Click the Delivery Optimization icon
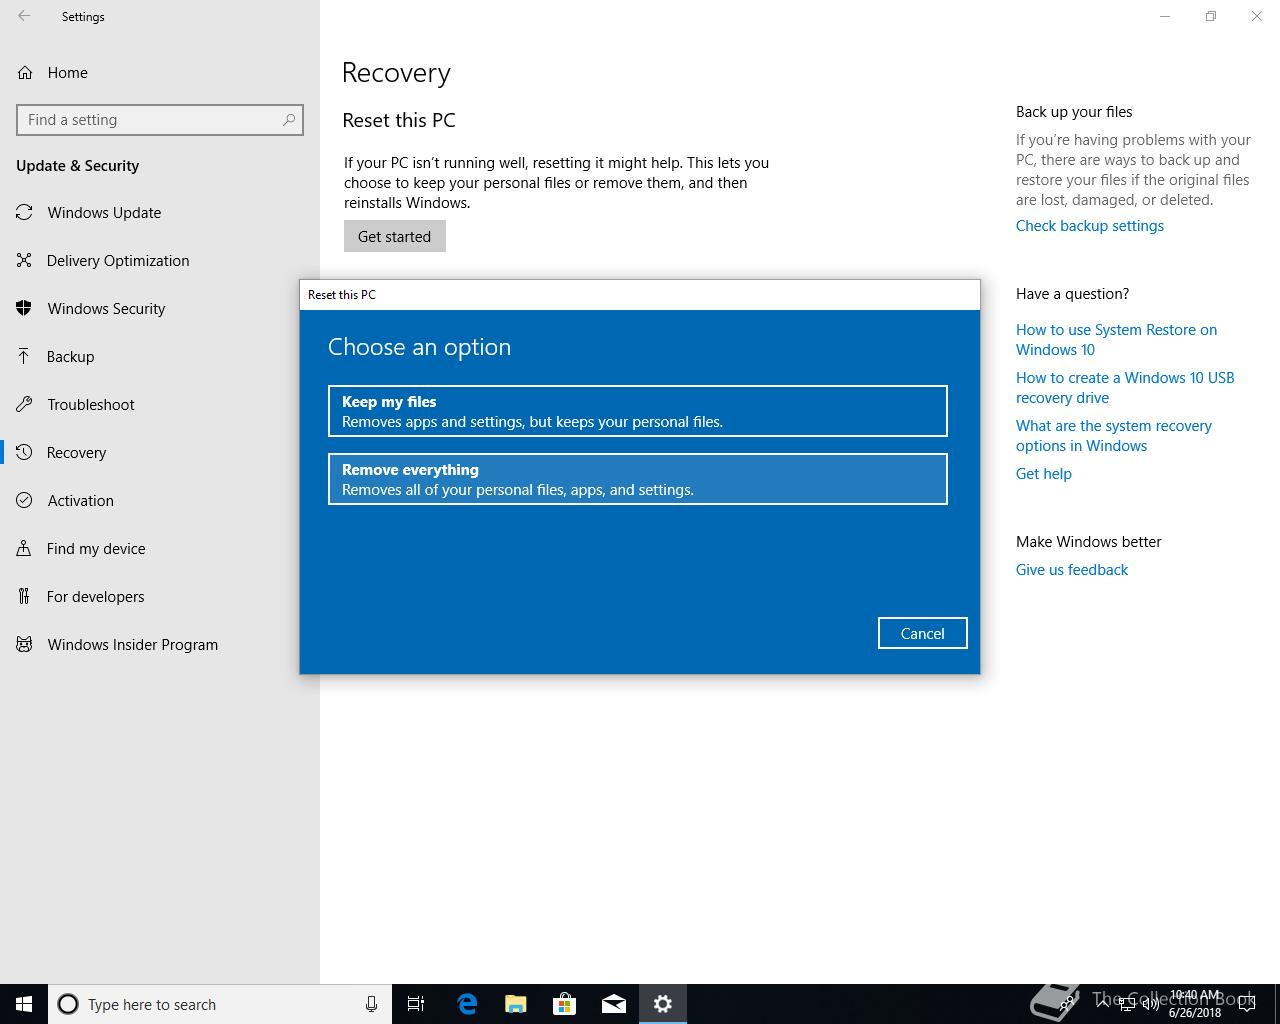Image resolution: width=1280 pixels, height=1024 pixels. (24, 260)
